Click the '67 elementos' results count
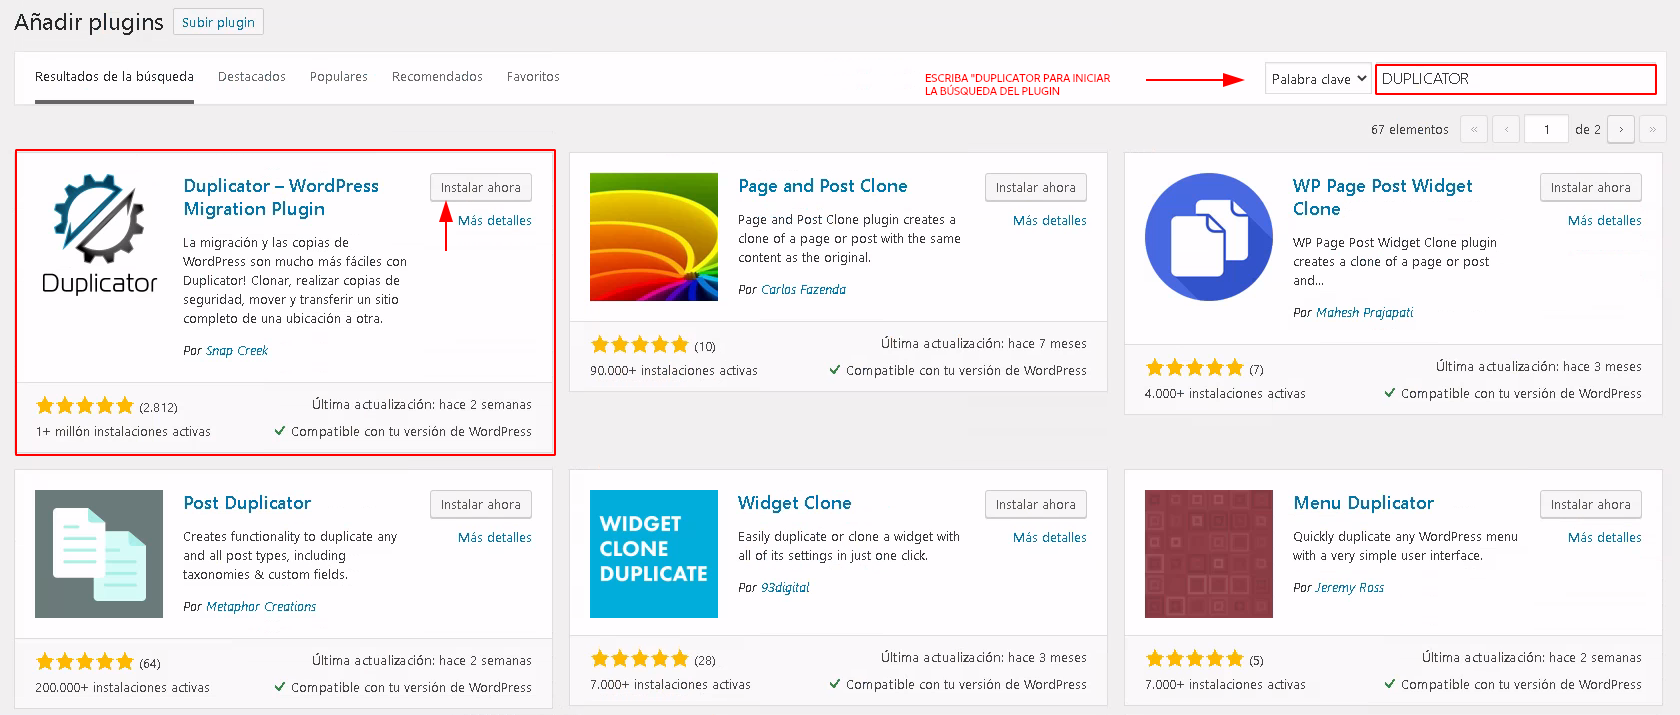This screenshot has width=1680, height=715. pos(1410,130)
